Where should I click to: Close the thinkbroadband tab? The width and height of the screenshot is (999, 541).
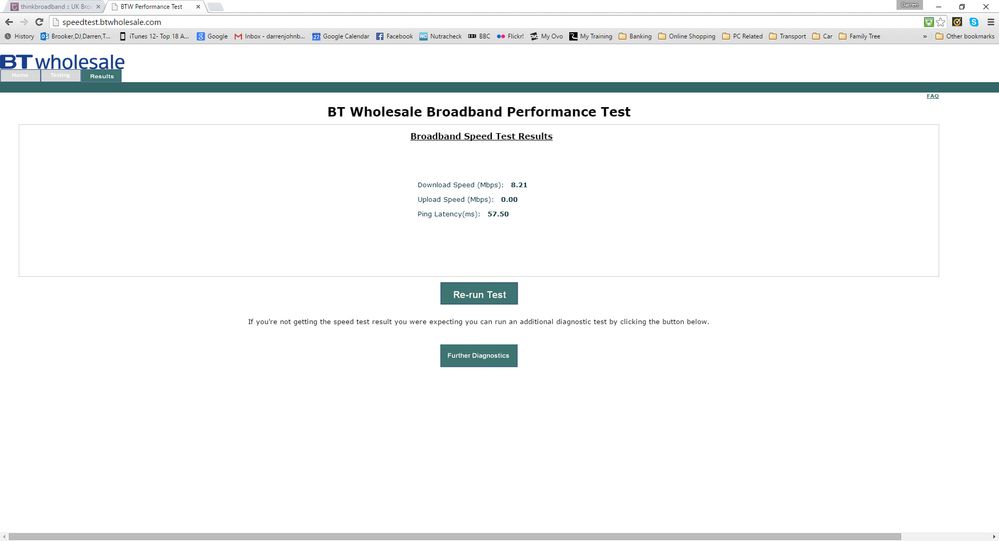click(98, 6)
